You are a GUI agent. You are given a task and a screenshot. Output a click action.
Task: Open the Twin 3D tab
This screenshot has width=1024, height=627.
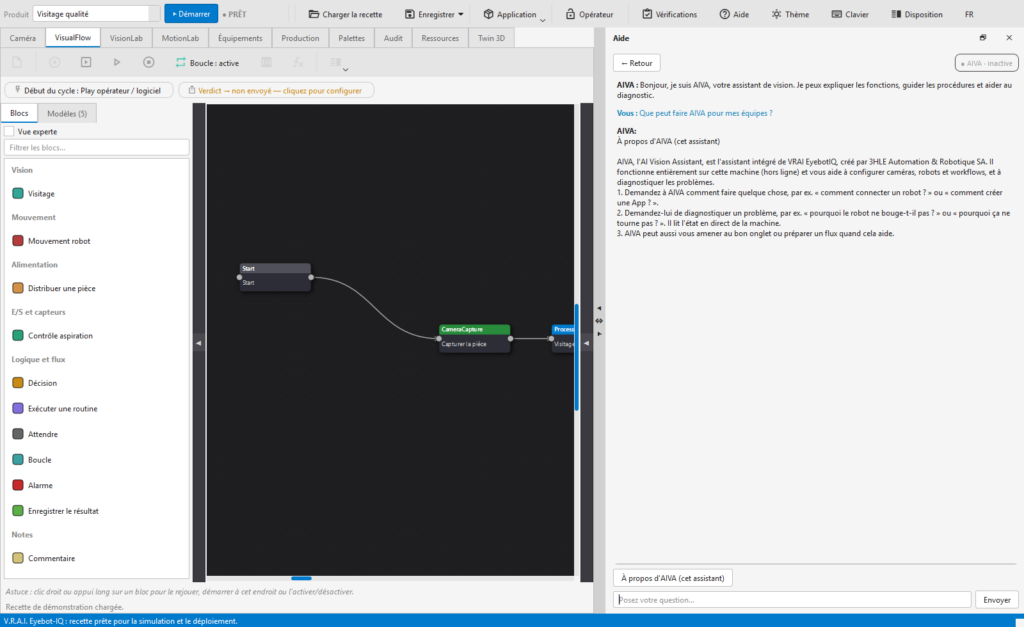(x=491, y=38)
